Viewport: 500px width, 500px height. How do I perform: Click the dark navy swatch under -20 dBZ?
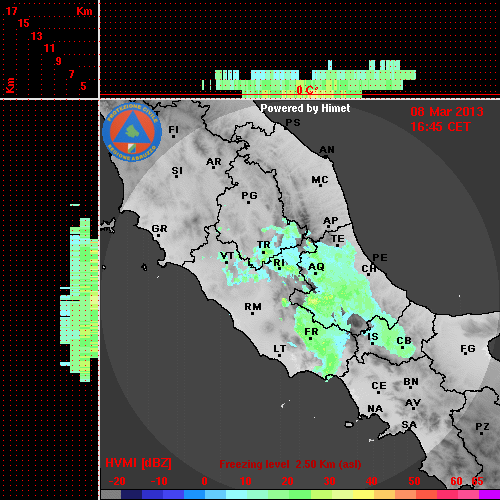tap(131, 494)
